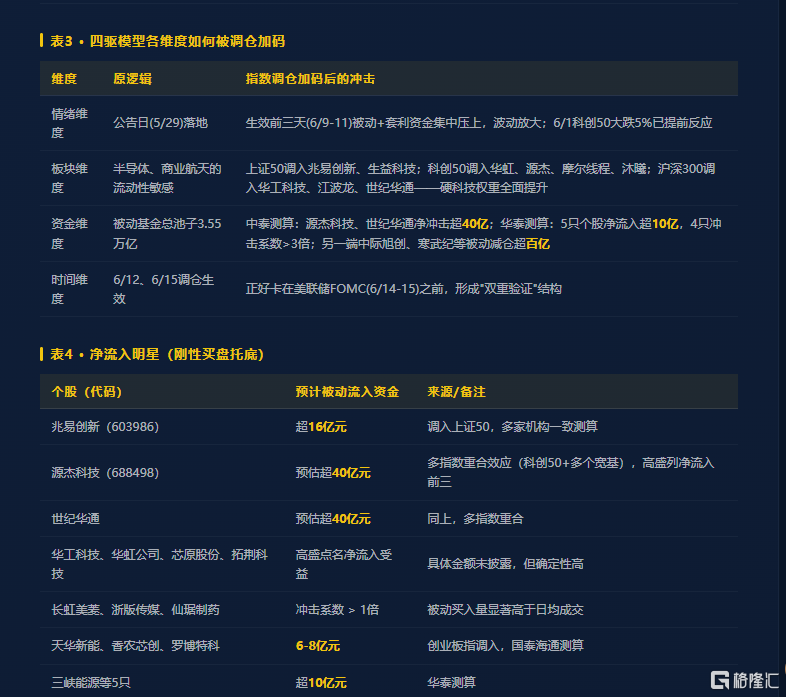
Task: Click the cell '高盛点名净流入受益'
Action: pyautogui.click(x=344, y=564)
